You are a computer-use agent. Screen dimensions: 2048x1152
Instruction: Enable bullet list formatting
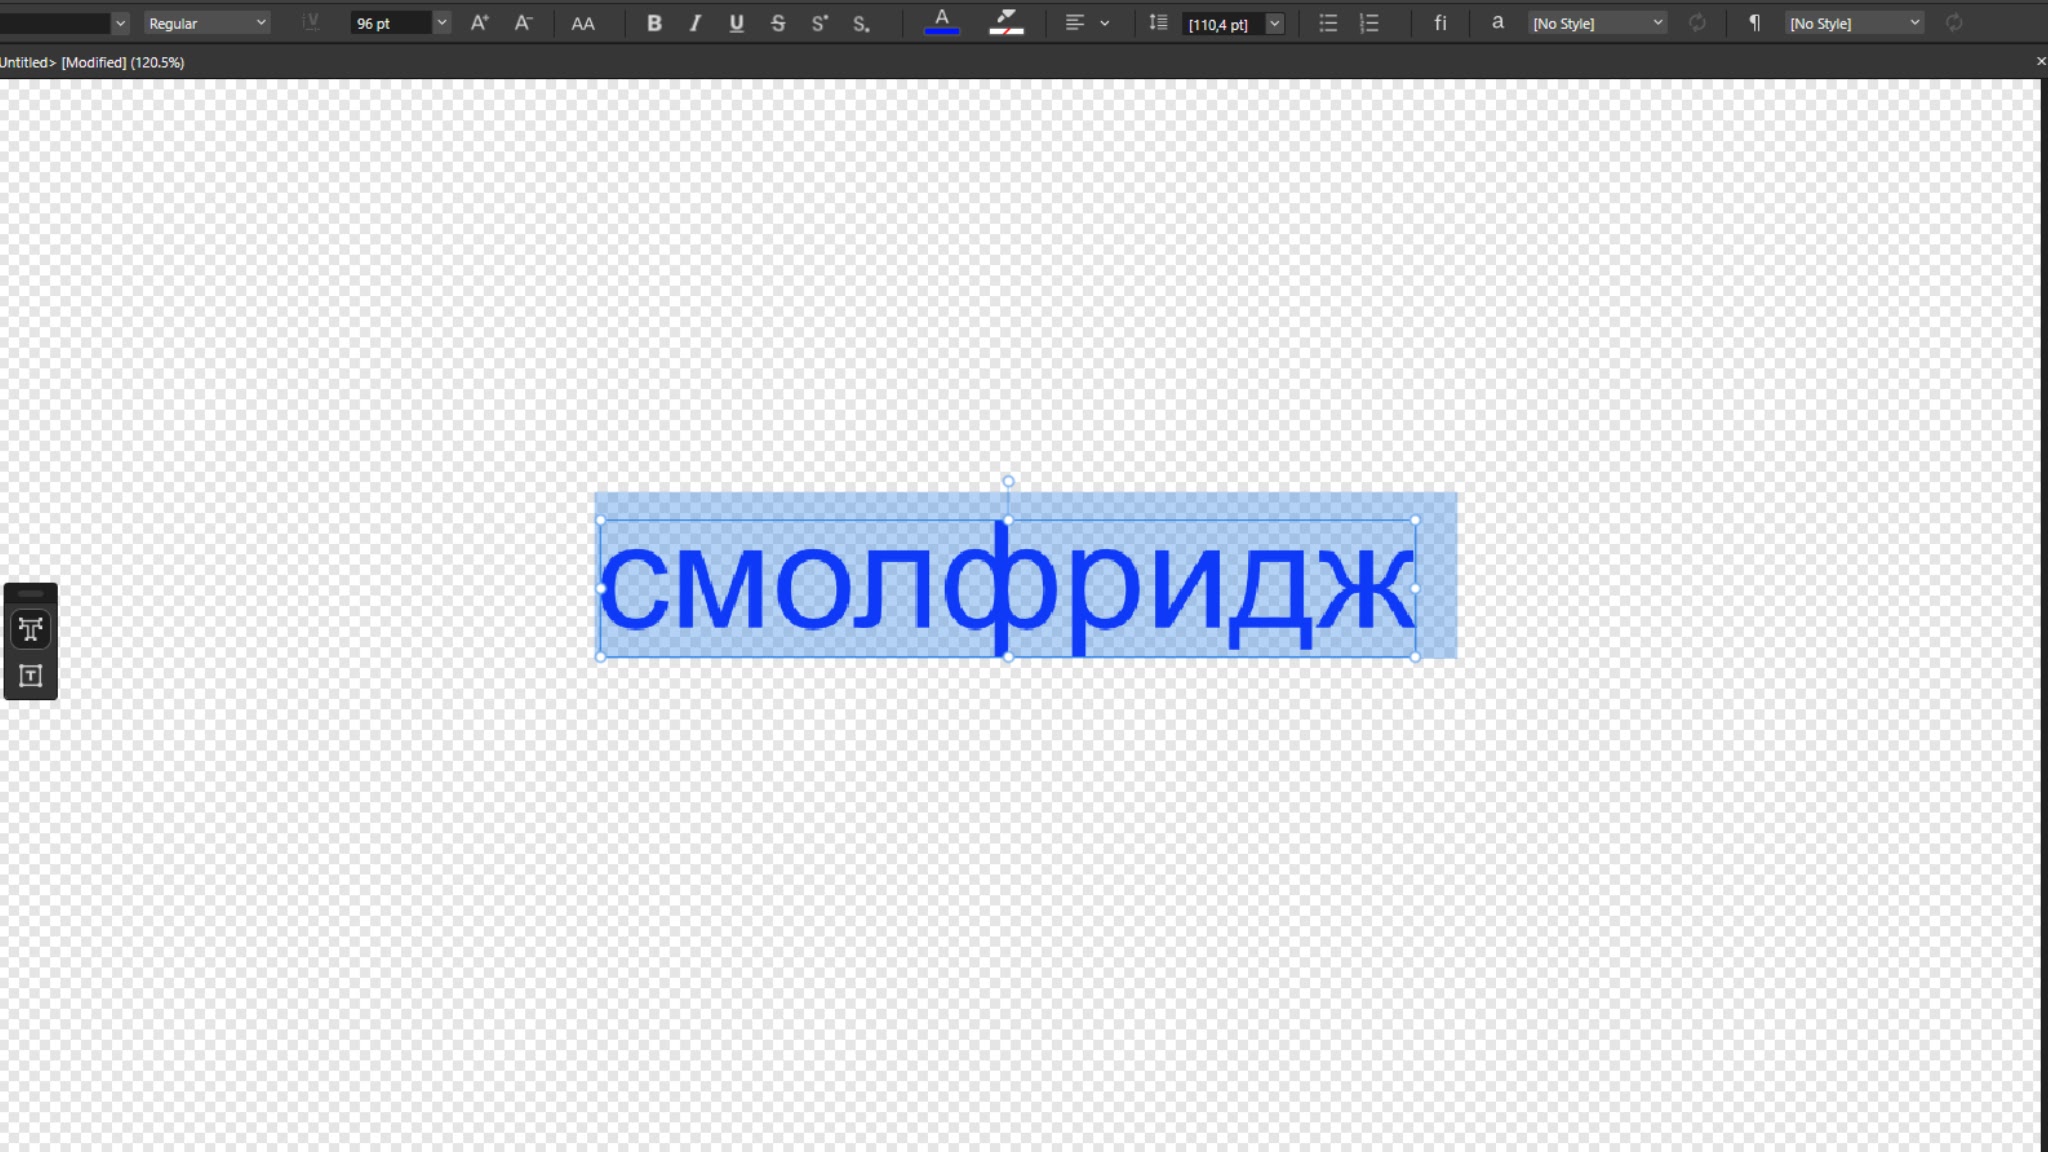click(x=1328, y=23)
